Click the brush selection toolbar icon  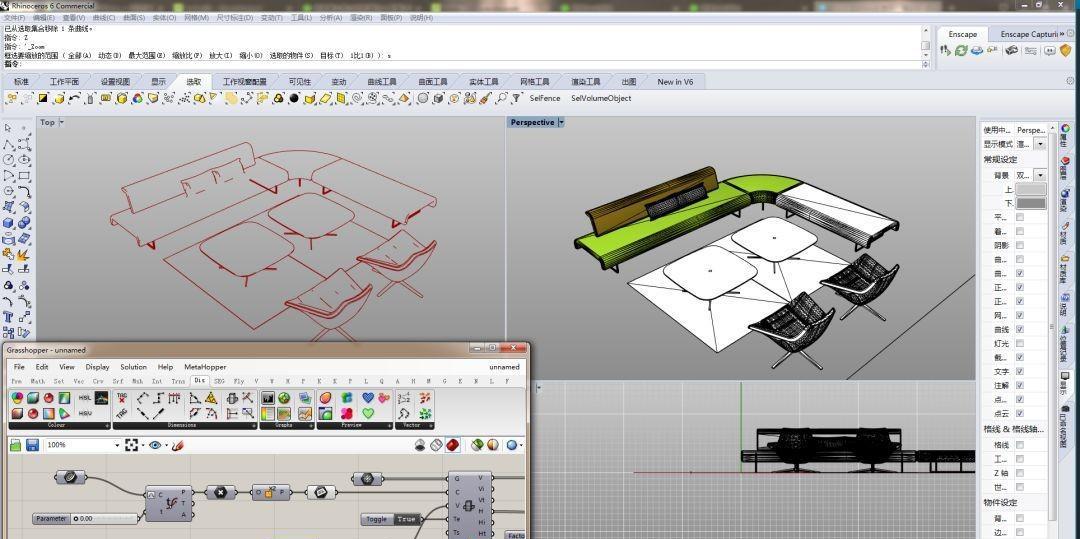tap(486, 98)
